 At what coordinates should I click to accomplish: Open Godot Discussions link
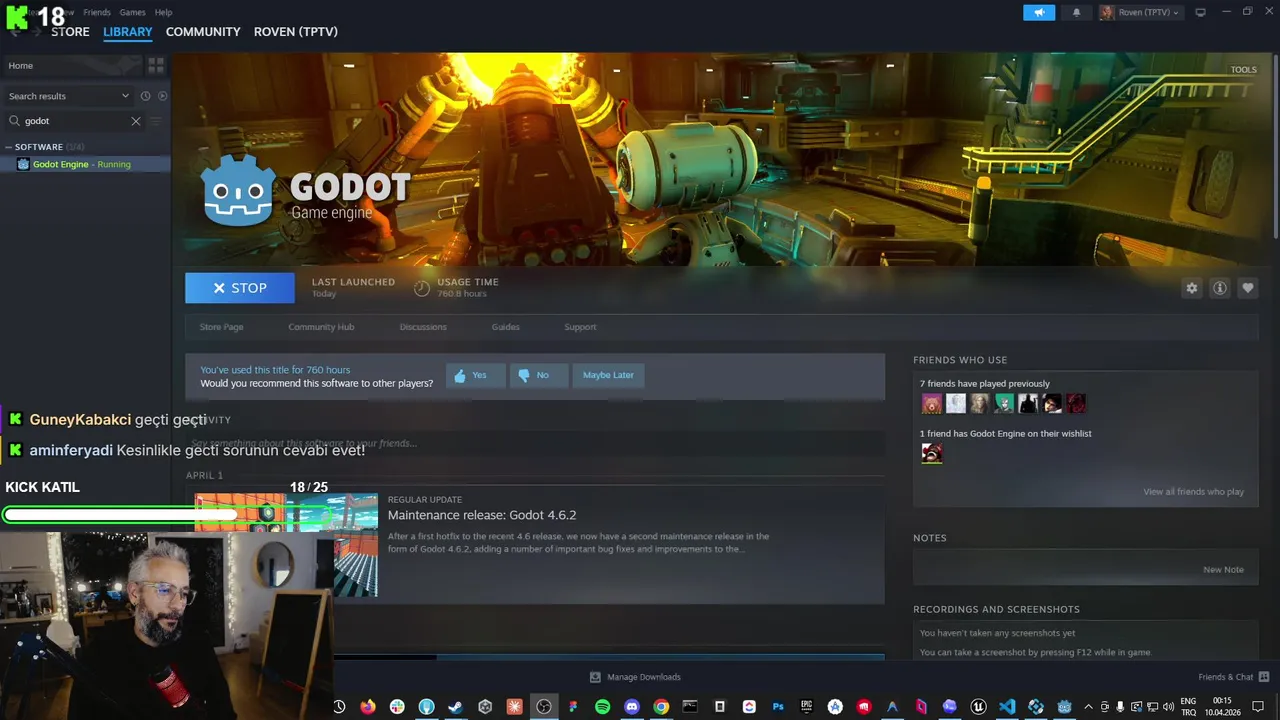(423, 327)
